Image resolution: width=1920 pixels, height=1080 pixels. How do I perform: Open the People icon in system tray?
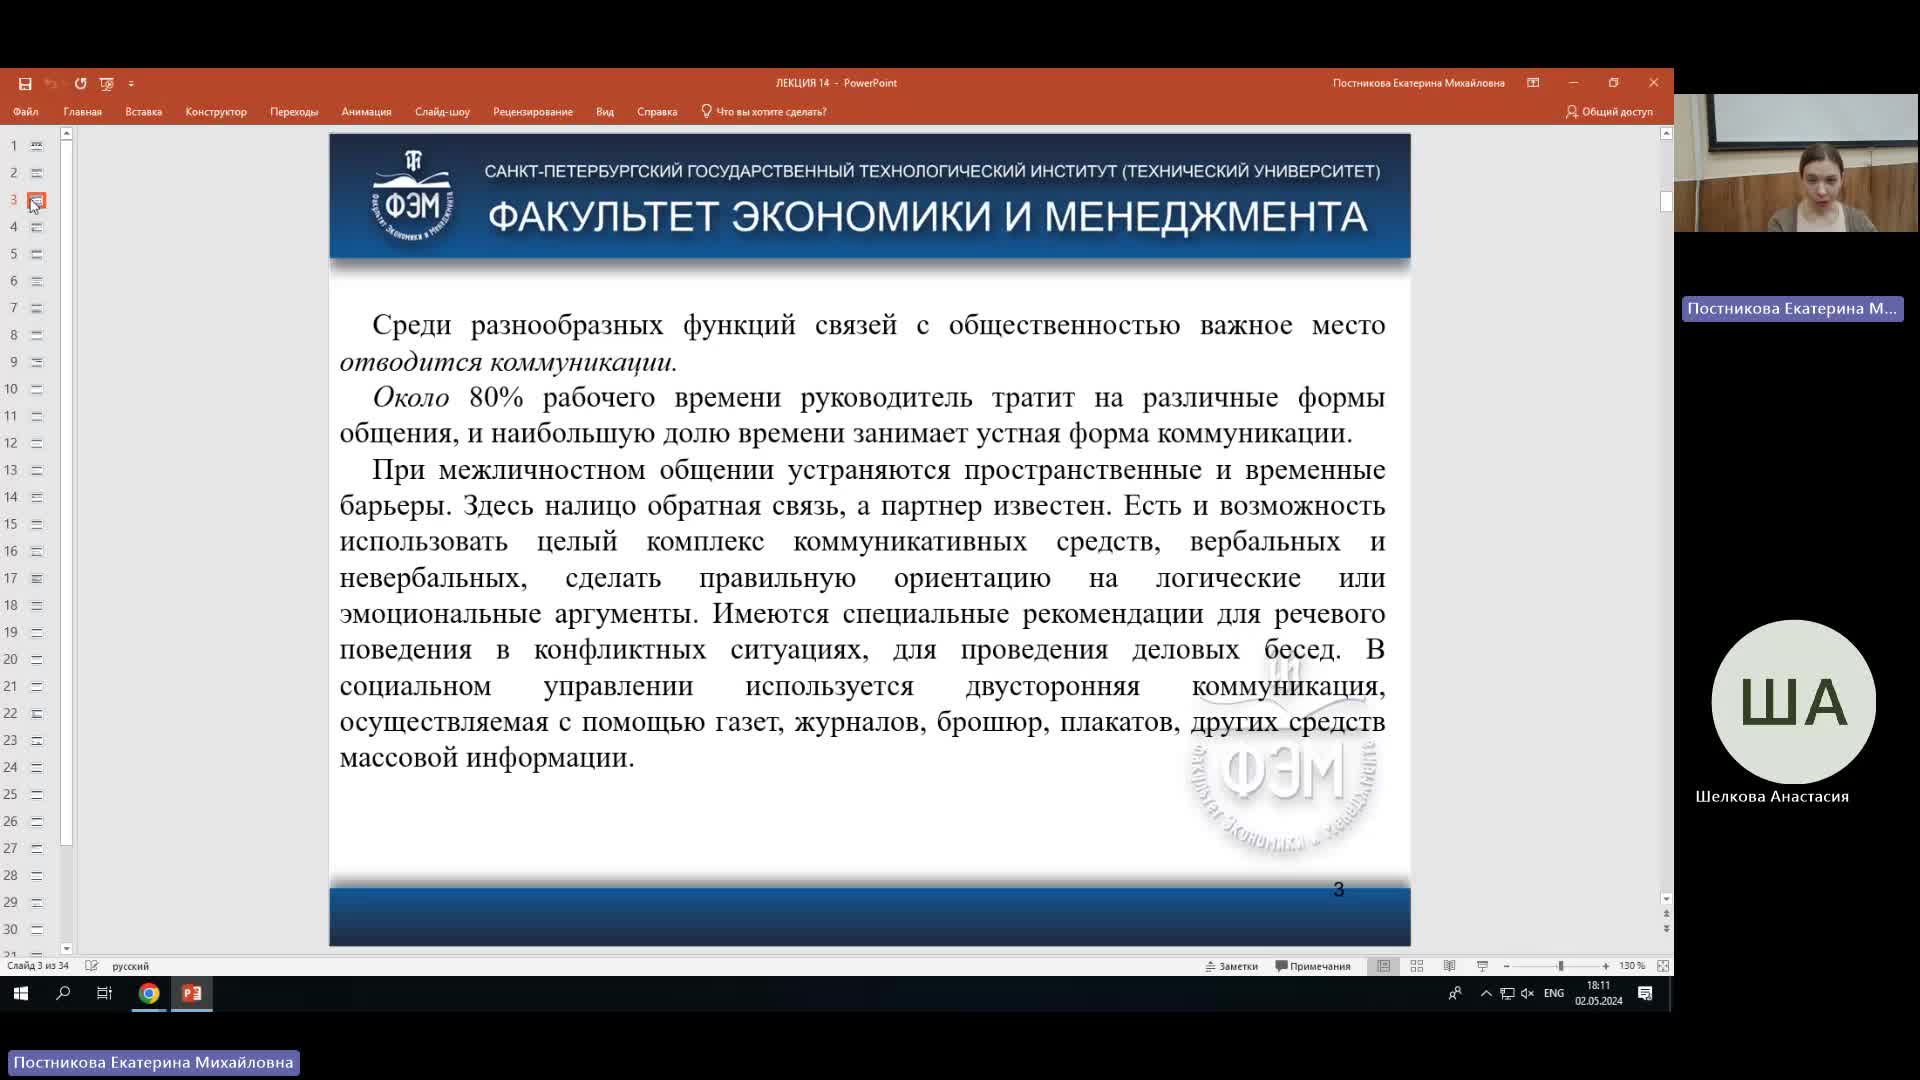coord(1455,993)
